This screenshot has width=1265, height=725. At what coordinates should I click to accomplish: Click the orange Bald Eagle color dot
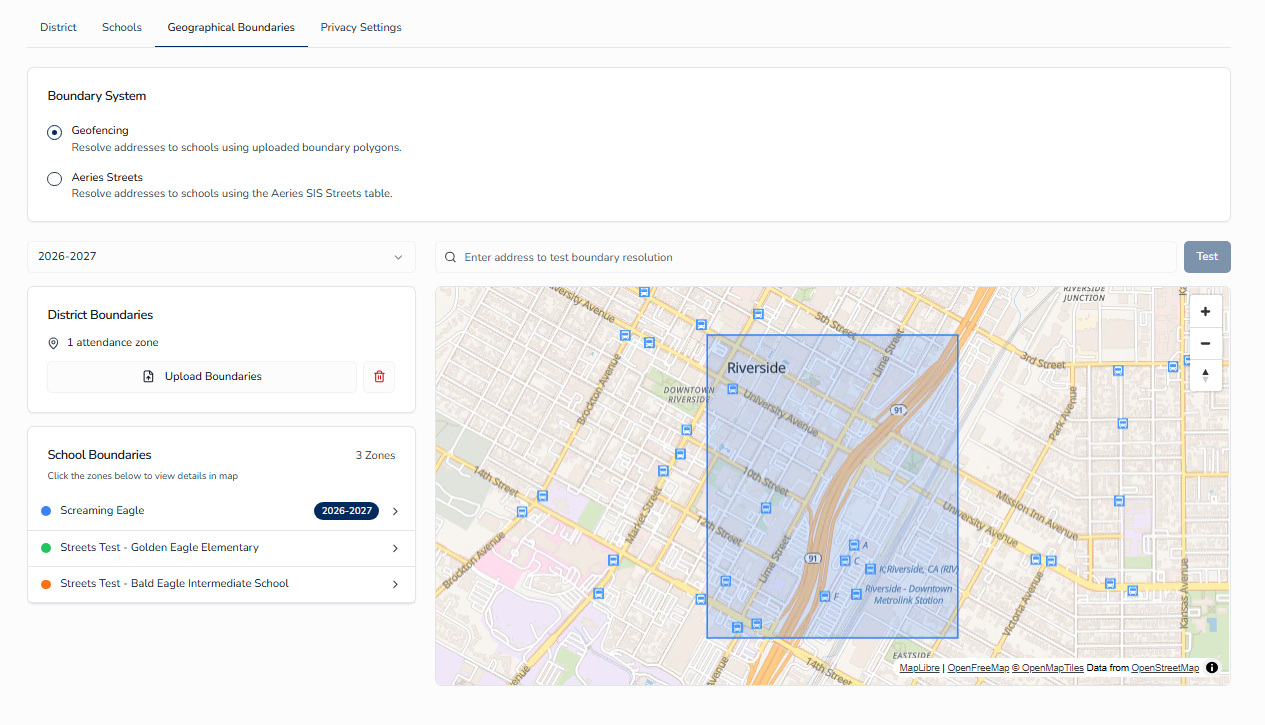click(46, 584)
